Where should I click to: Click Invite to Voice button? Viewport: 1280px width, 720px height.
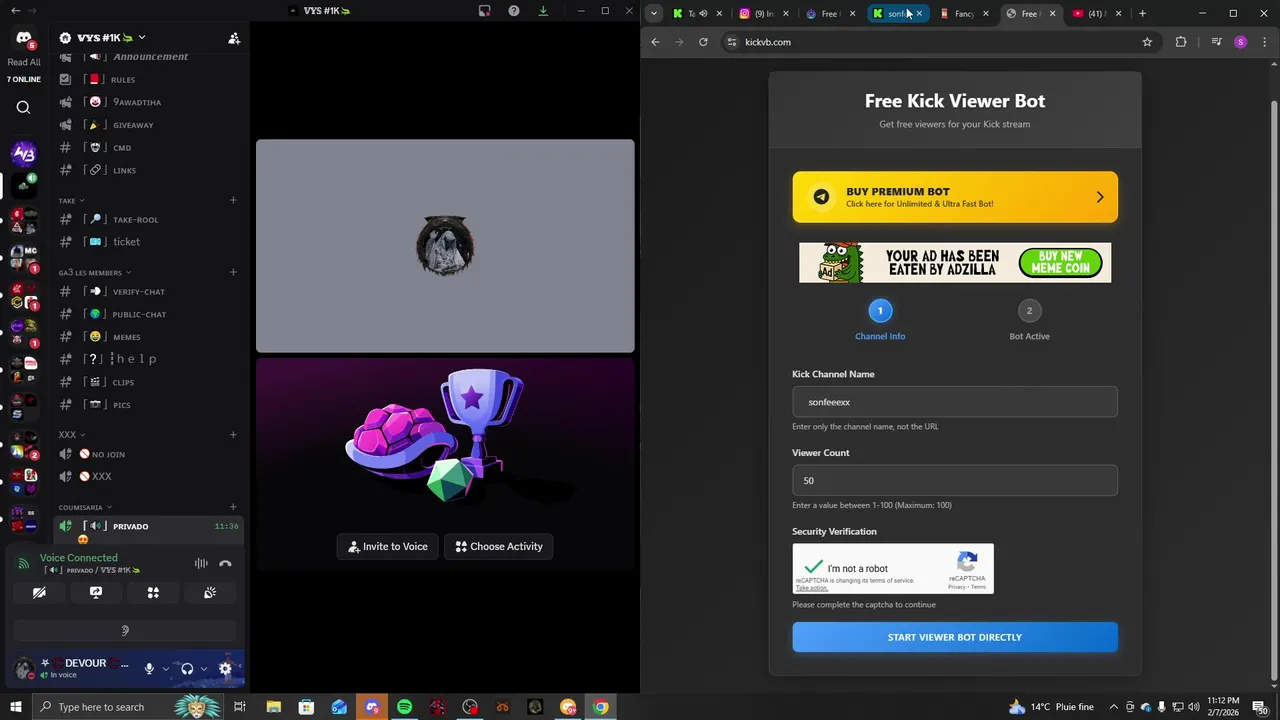[388, 546]
